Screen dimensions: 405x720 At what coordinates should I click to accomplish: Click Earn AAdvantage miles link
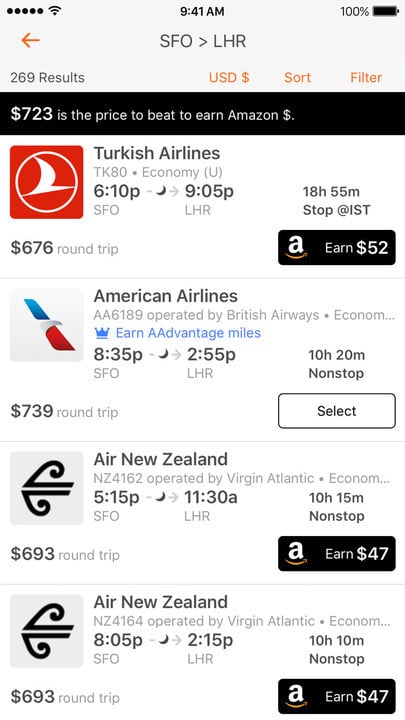[x=188, y=333]
